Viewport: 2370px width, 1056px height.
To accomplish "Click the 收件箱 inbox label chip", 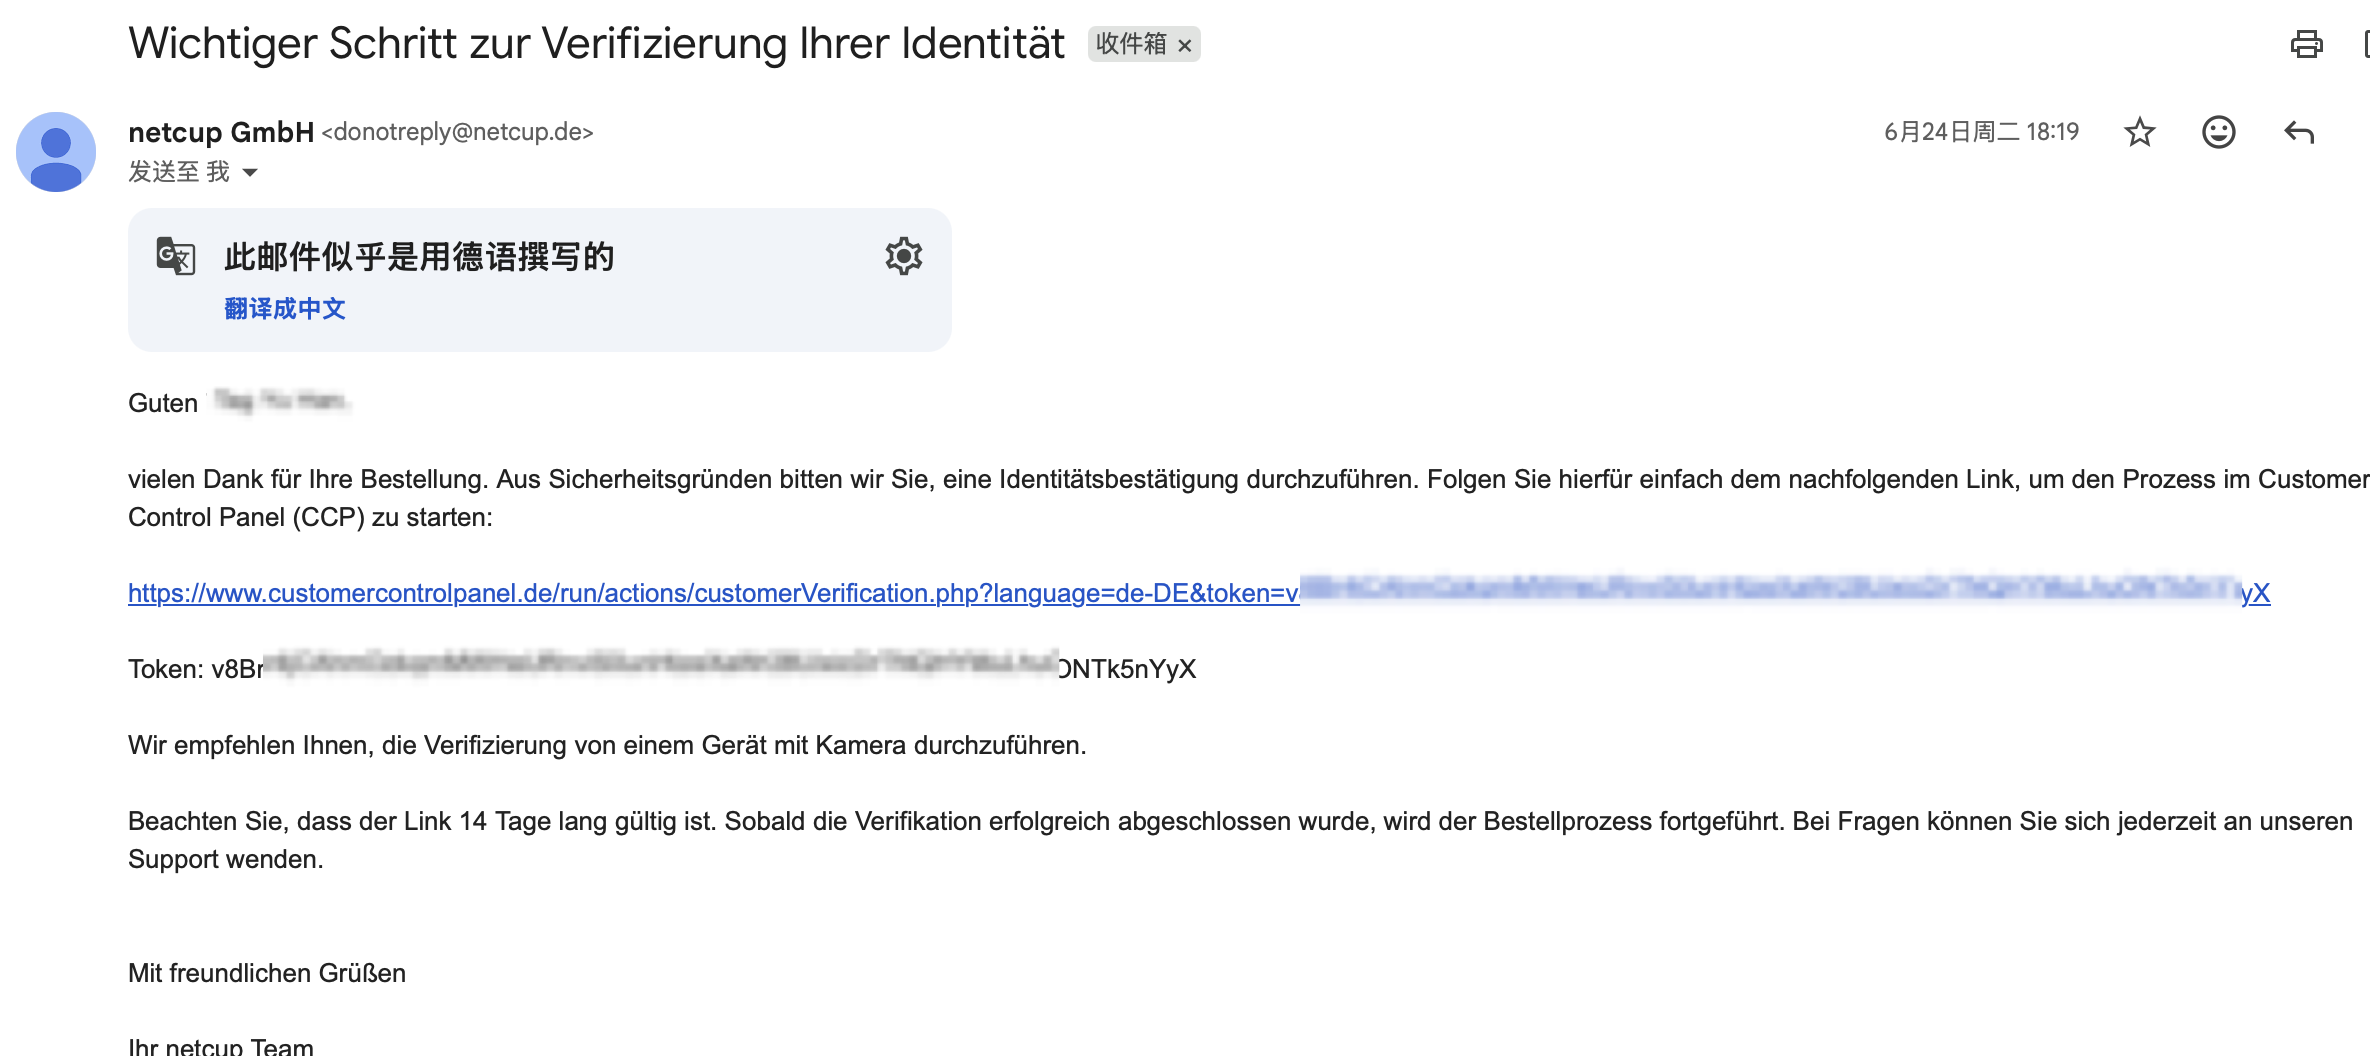I will (1131, 44).
